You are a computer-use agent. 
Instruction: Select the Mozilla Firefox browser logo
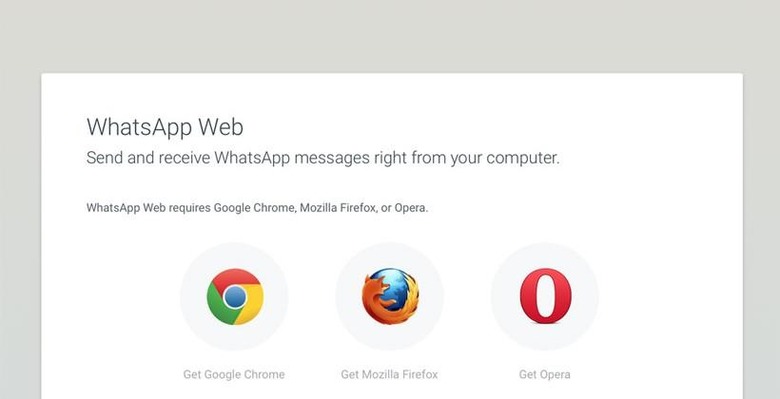390,297
